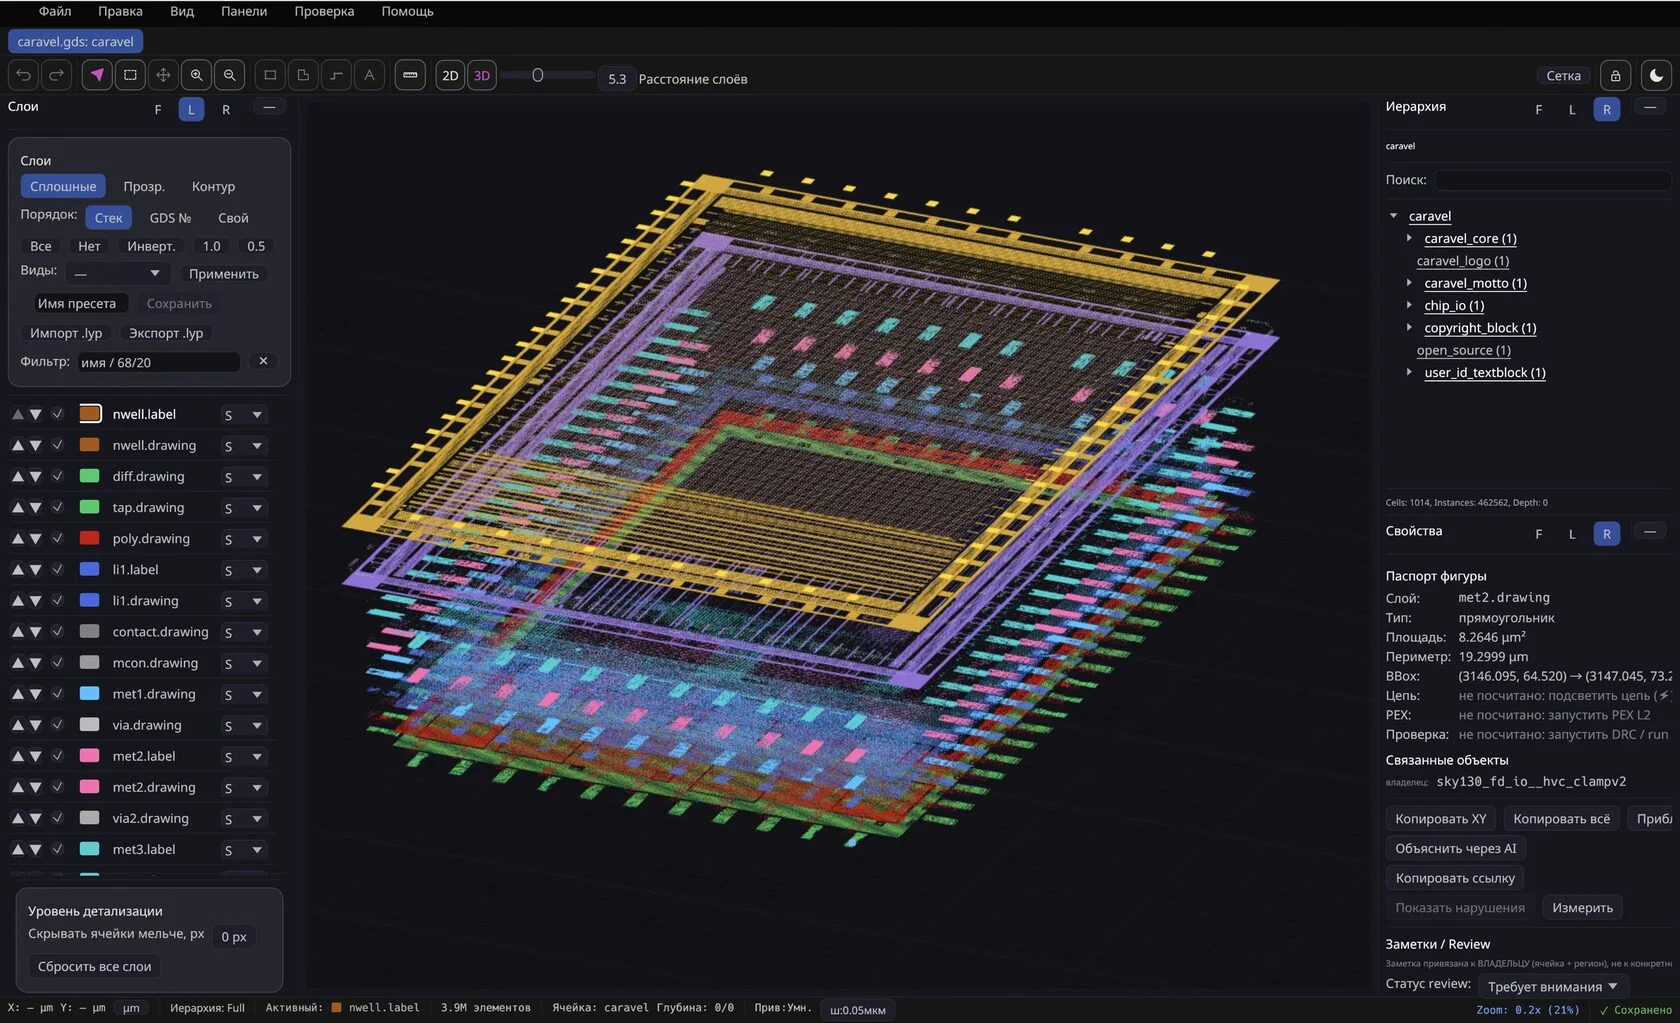Move tap.drawing layer down

coord(35,508)
